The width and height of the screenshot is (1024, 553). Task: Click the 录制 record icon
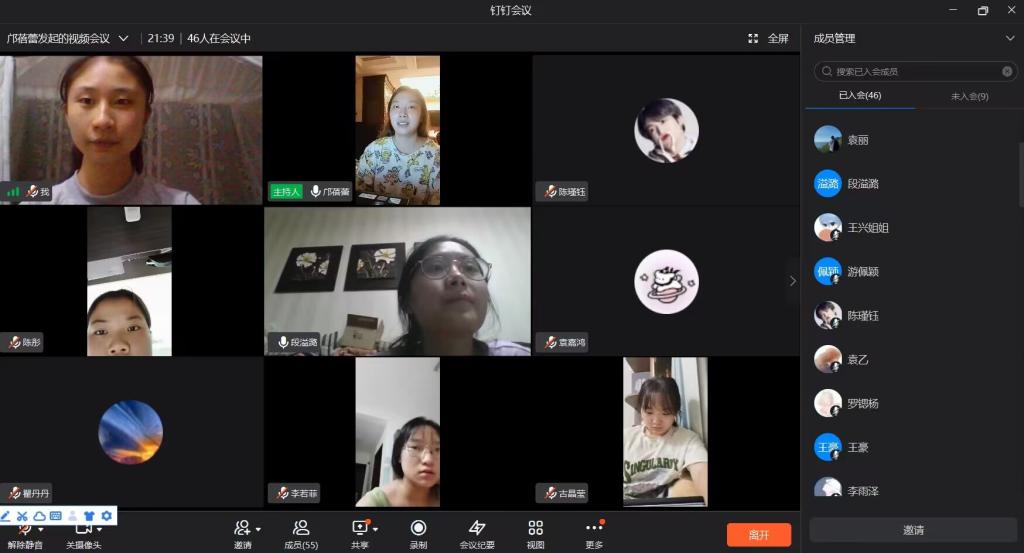point(418,528)
